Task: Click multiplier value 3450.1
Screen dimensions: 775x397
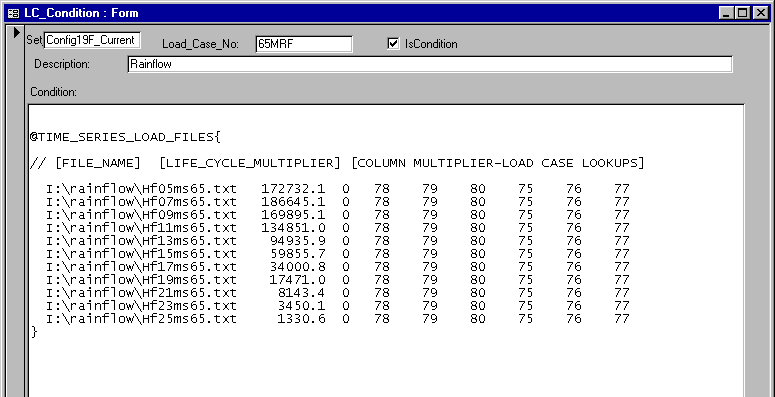Action: point(302,306)
